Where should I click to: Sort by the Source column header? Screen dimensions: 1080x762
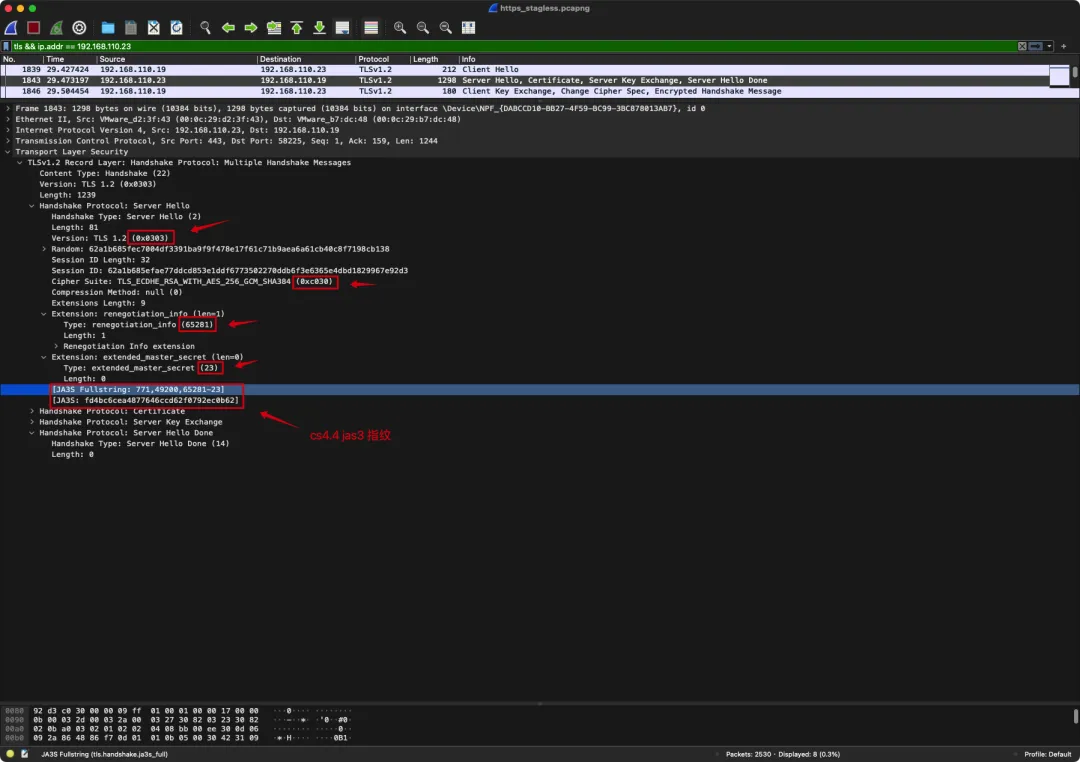176,59
